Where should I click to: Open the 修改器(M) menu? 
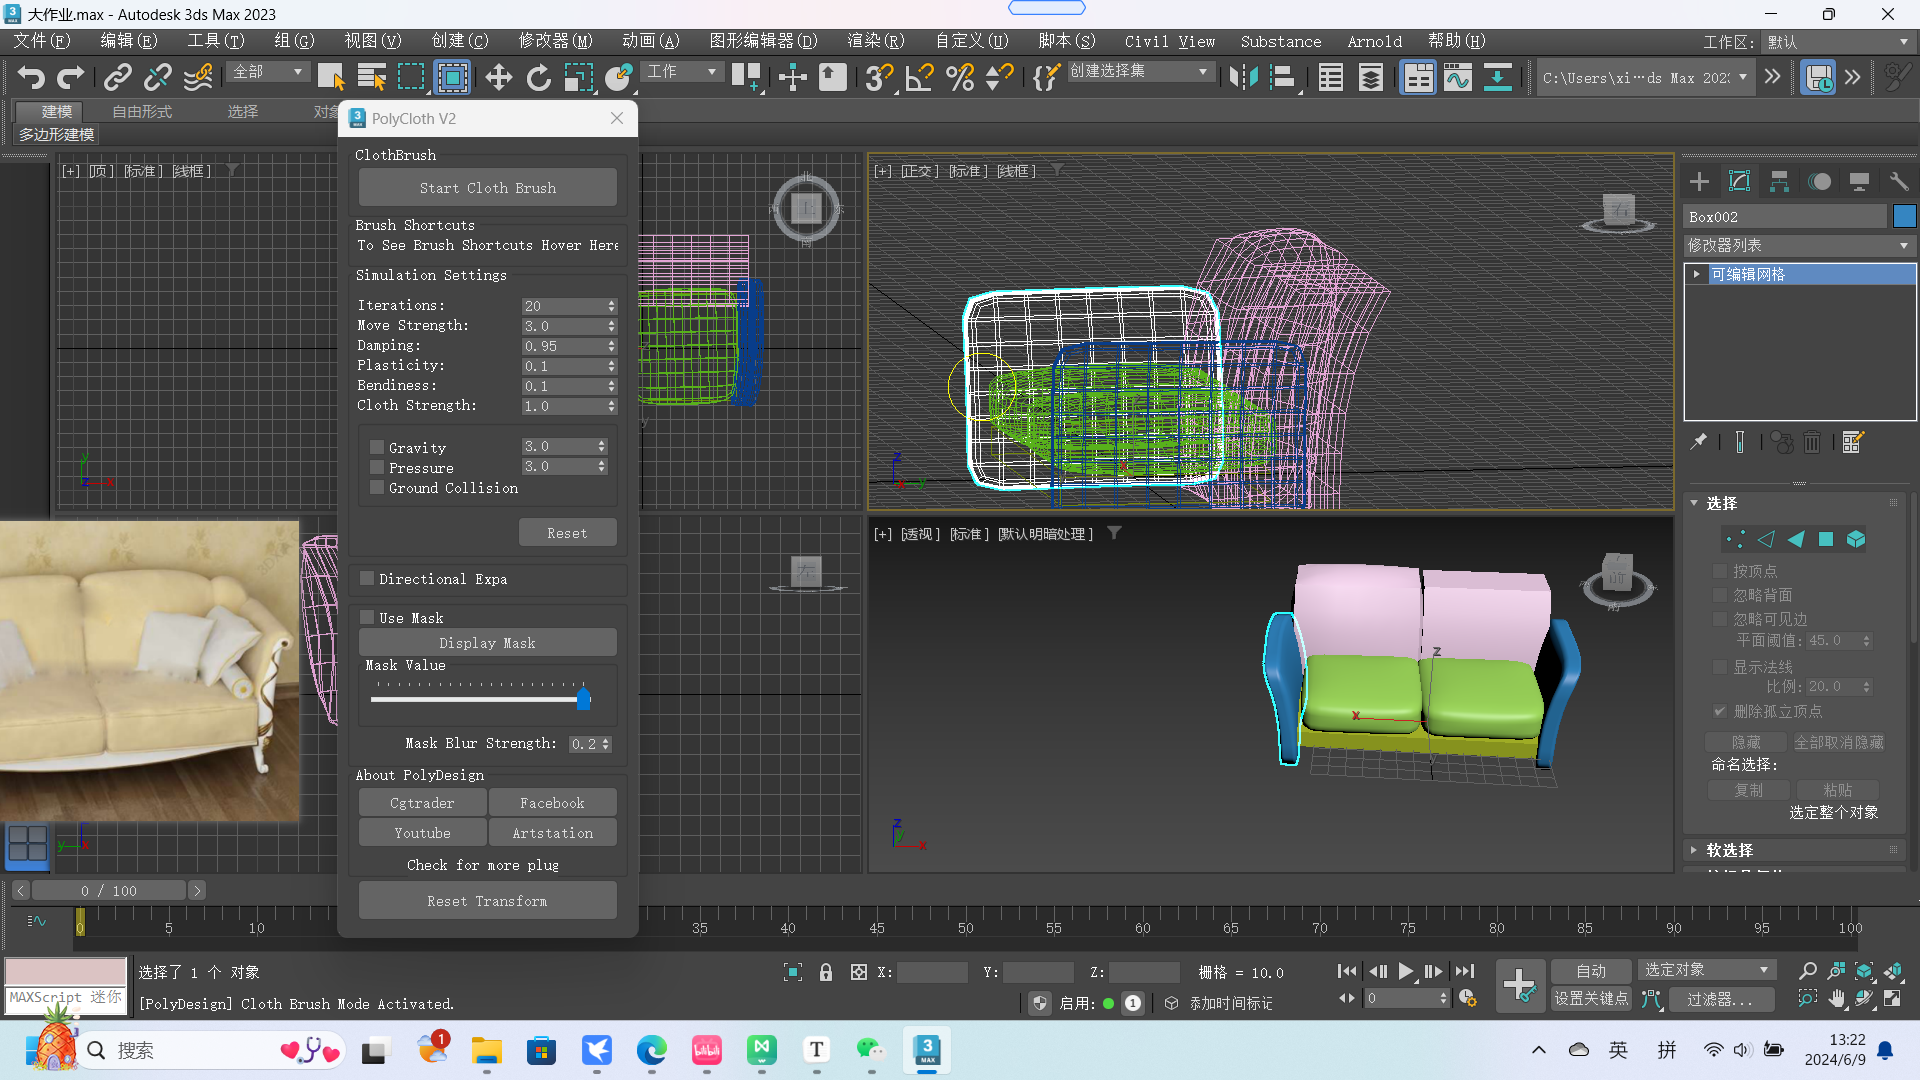pos(555,41)
